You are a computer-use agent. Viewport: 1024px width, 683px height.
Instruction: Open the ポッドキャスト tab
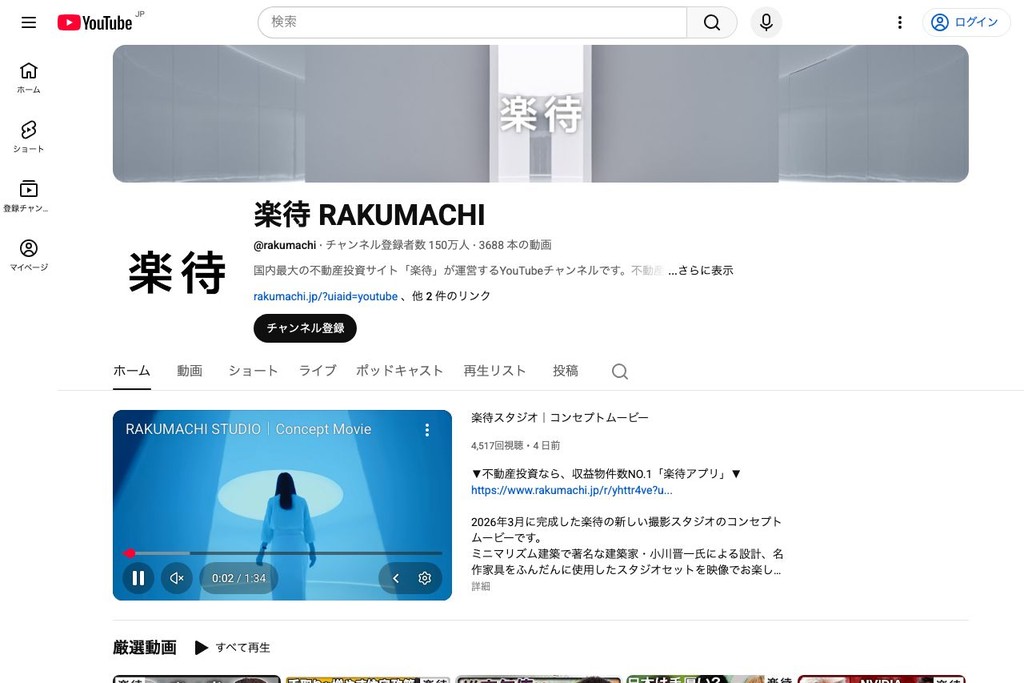[x=399, y=371]
